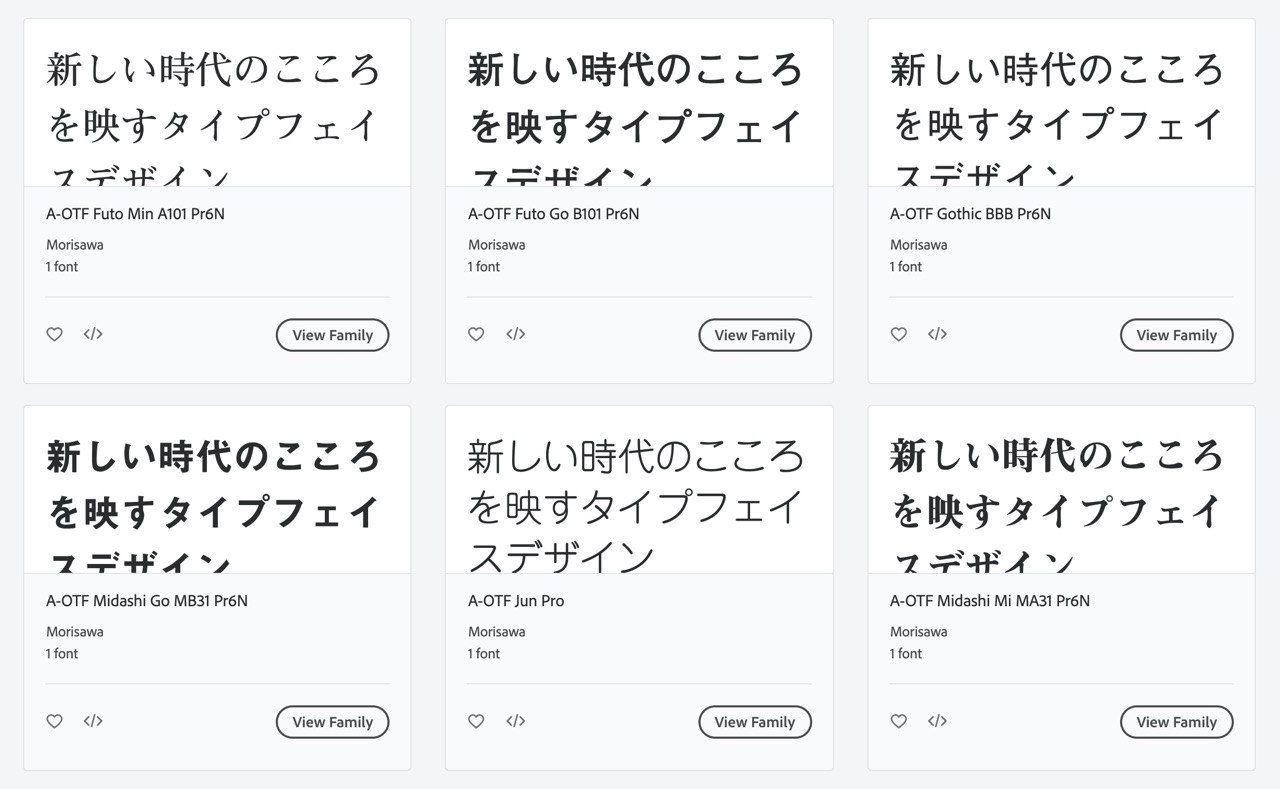View Family for A-OTF Futo Go B101 Pr6N
Image resolution: width=1280 pixels, height=789 pixels.
[x=755, y=335]
